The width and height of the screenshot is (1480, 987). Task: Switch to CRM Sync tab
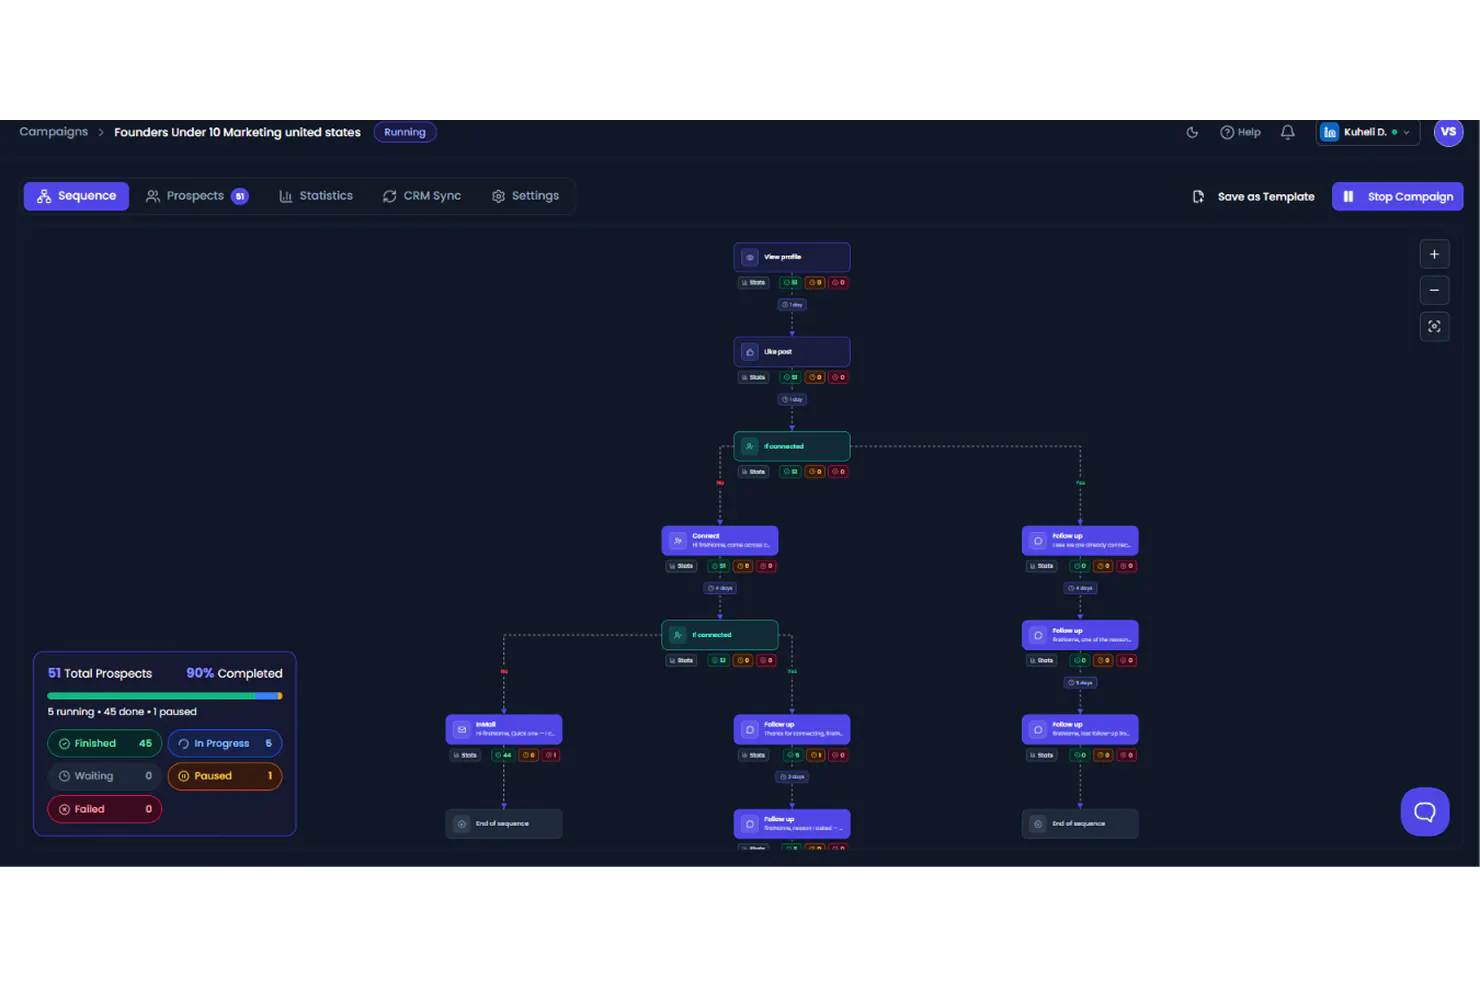[x=421, y=196]
